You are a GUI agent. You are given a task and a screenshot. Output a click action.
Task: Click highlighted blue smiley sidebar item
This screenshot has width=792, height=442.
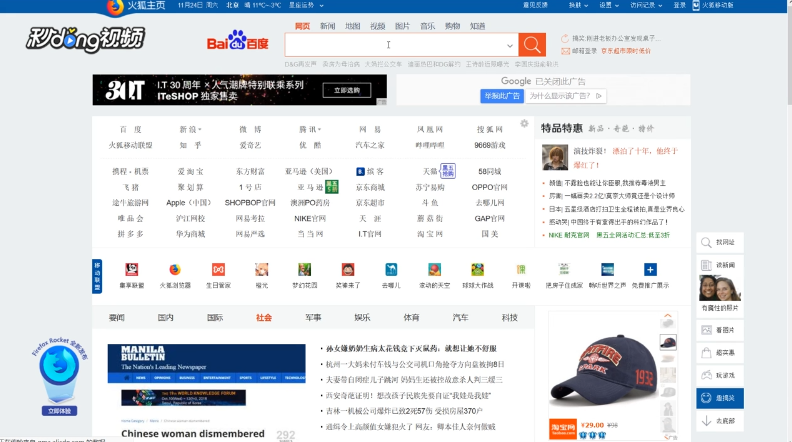pyautogui.click(x=719, y=398)
